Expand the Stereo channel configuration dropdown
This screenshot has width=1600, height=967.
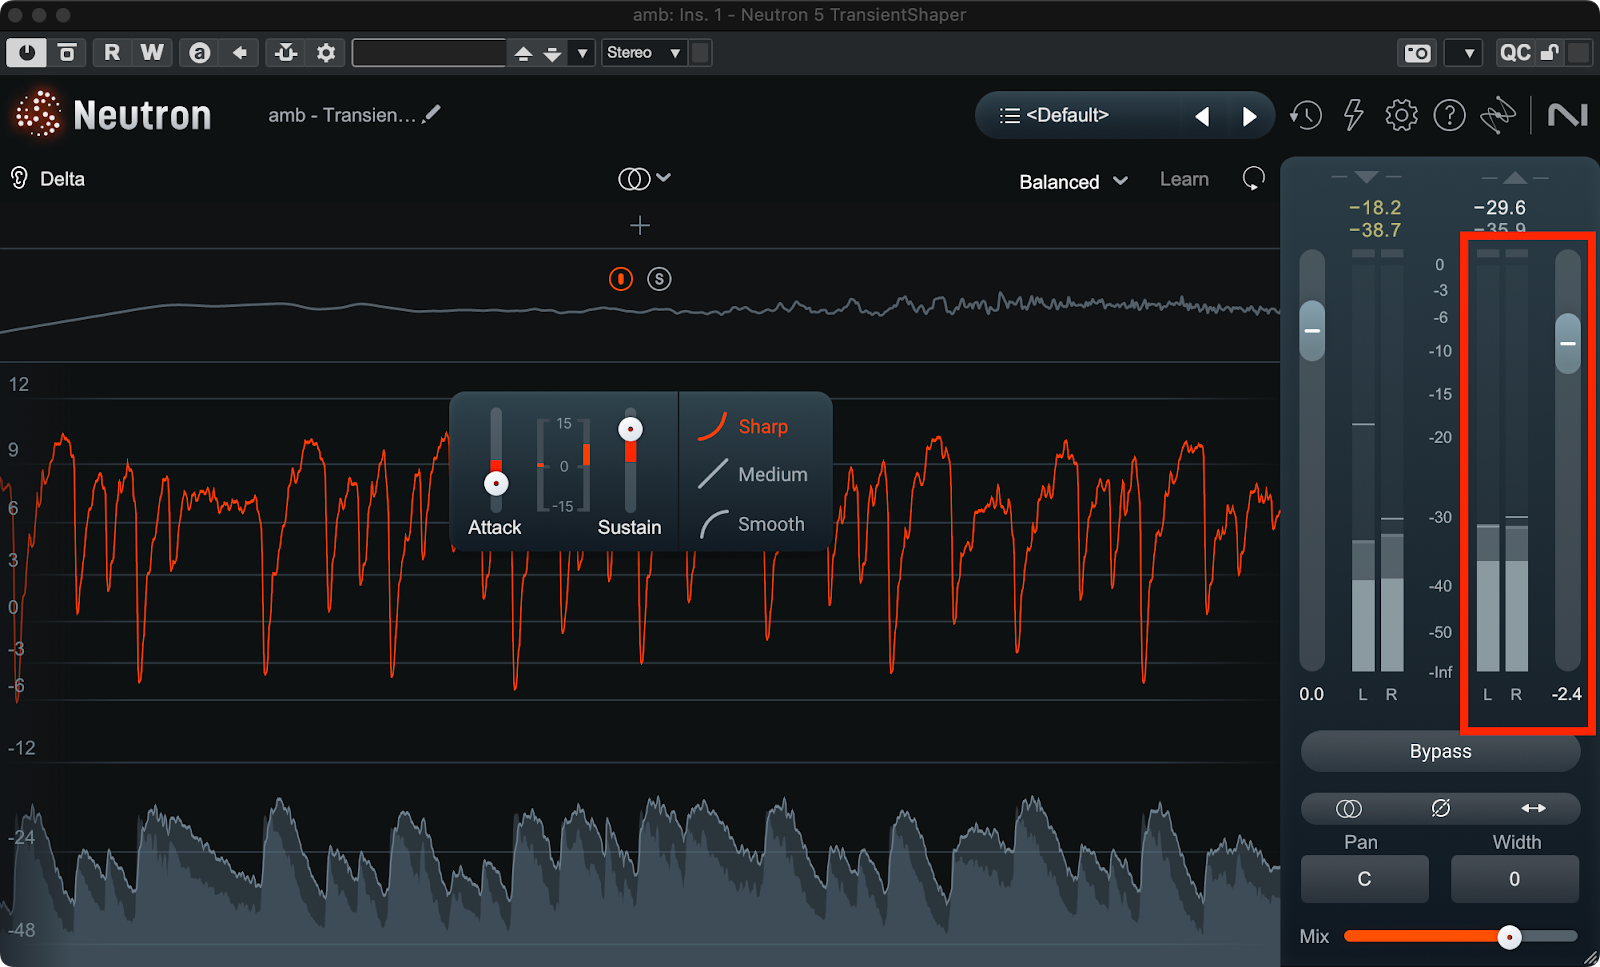point(644,53)
